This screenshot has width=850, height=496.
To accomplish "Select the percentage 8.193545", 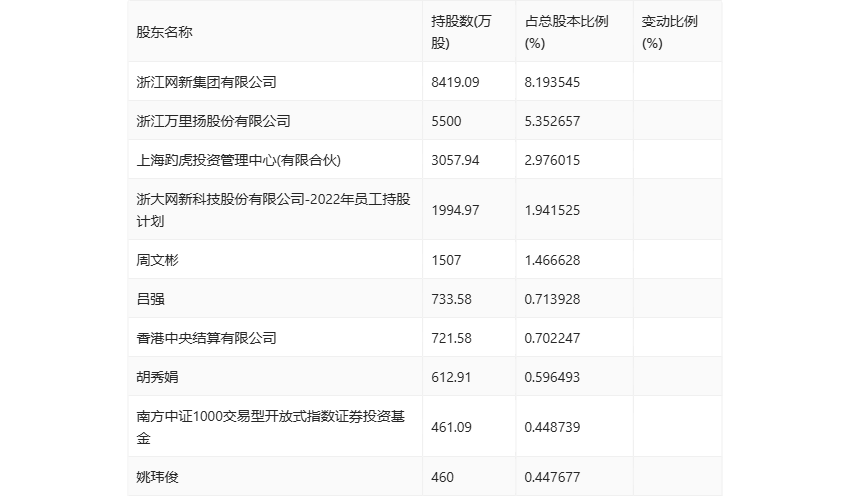I will click(552, 82).
